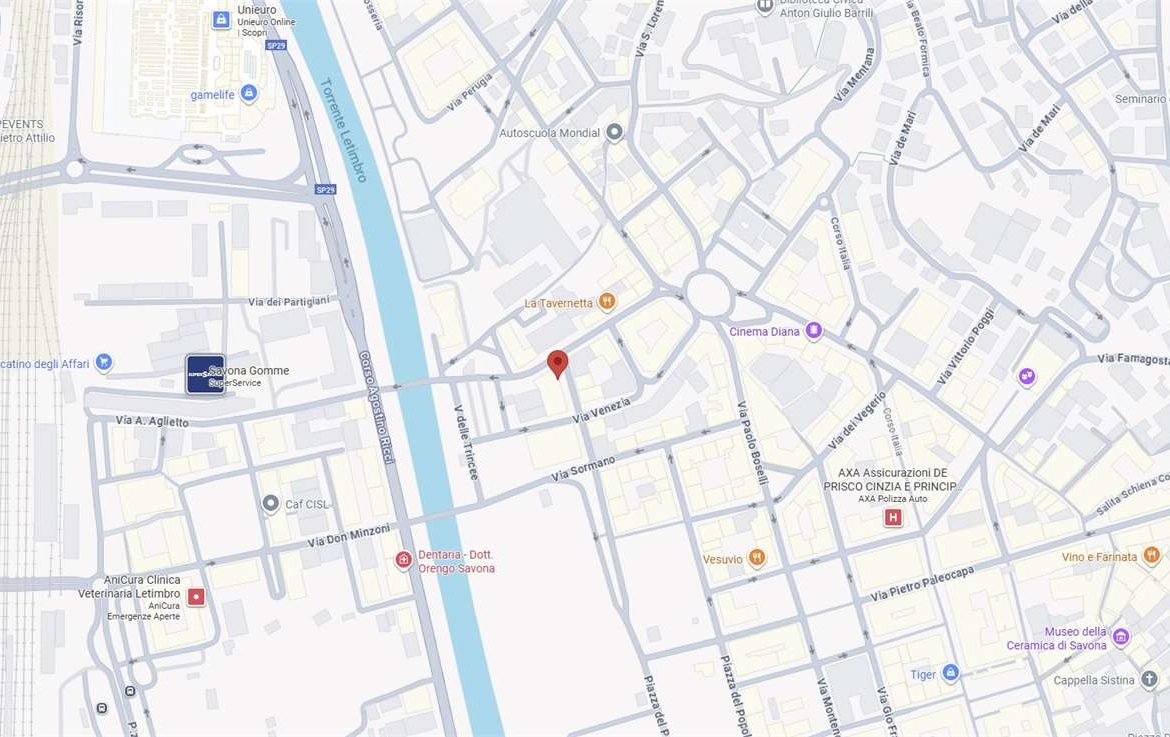Click the Autoscuola Mondial gray pin
1170x737 pixels.
(614, 133)
